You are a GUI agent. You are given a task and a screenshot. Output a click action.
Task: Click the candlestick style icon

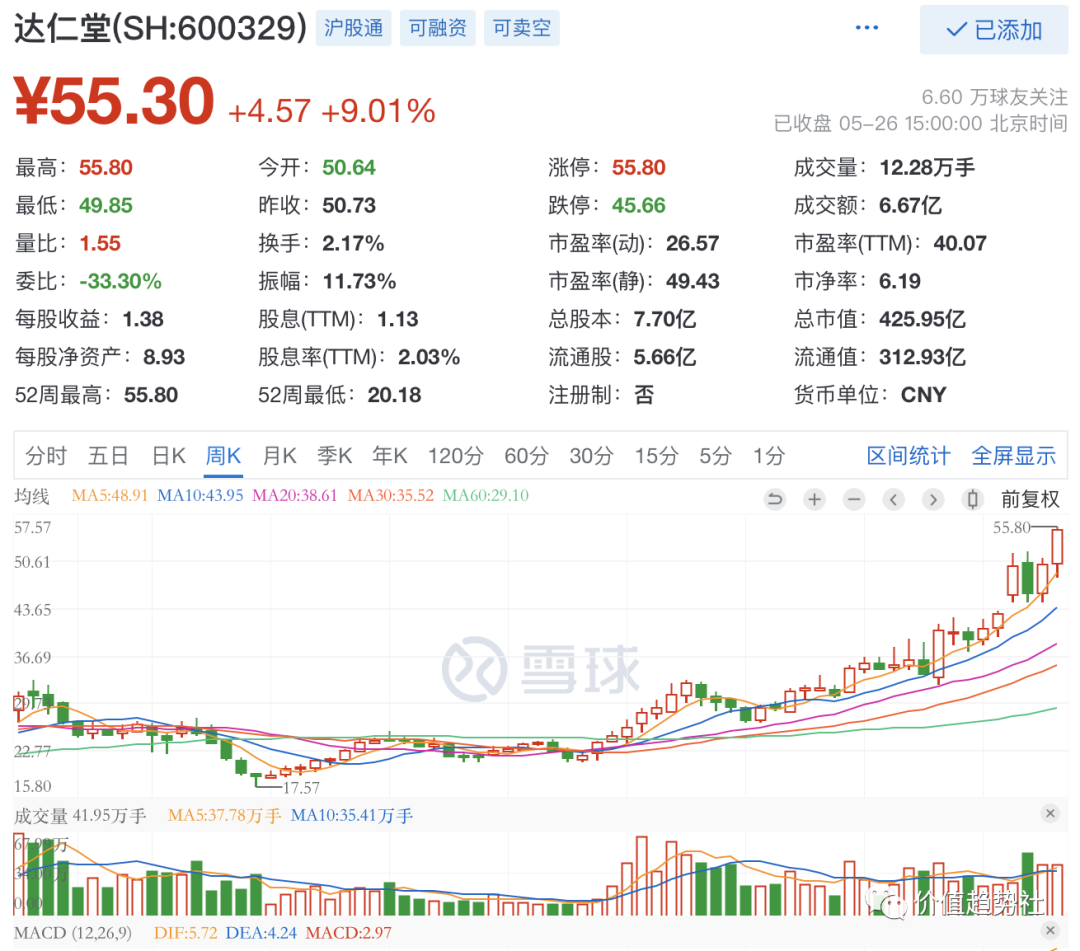(973, 499)
